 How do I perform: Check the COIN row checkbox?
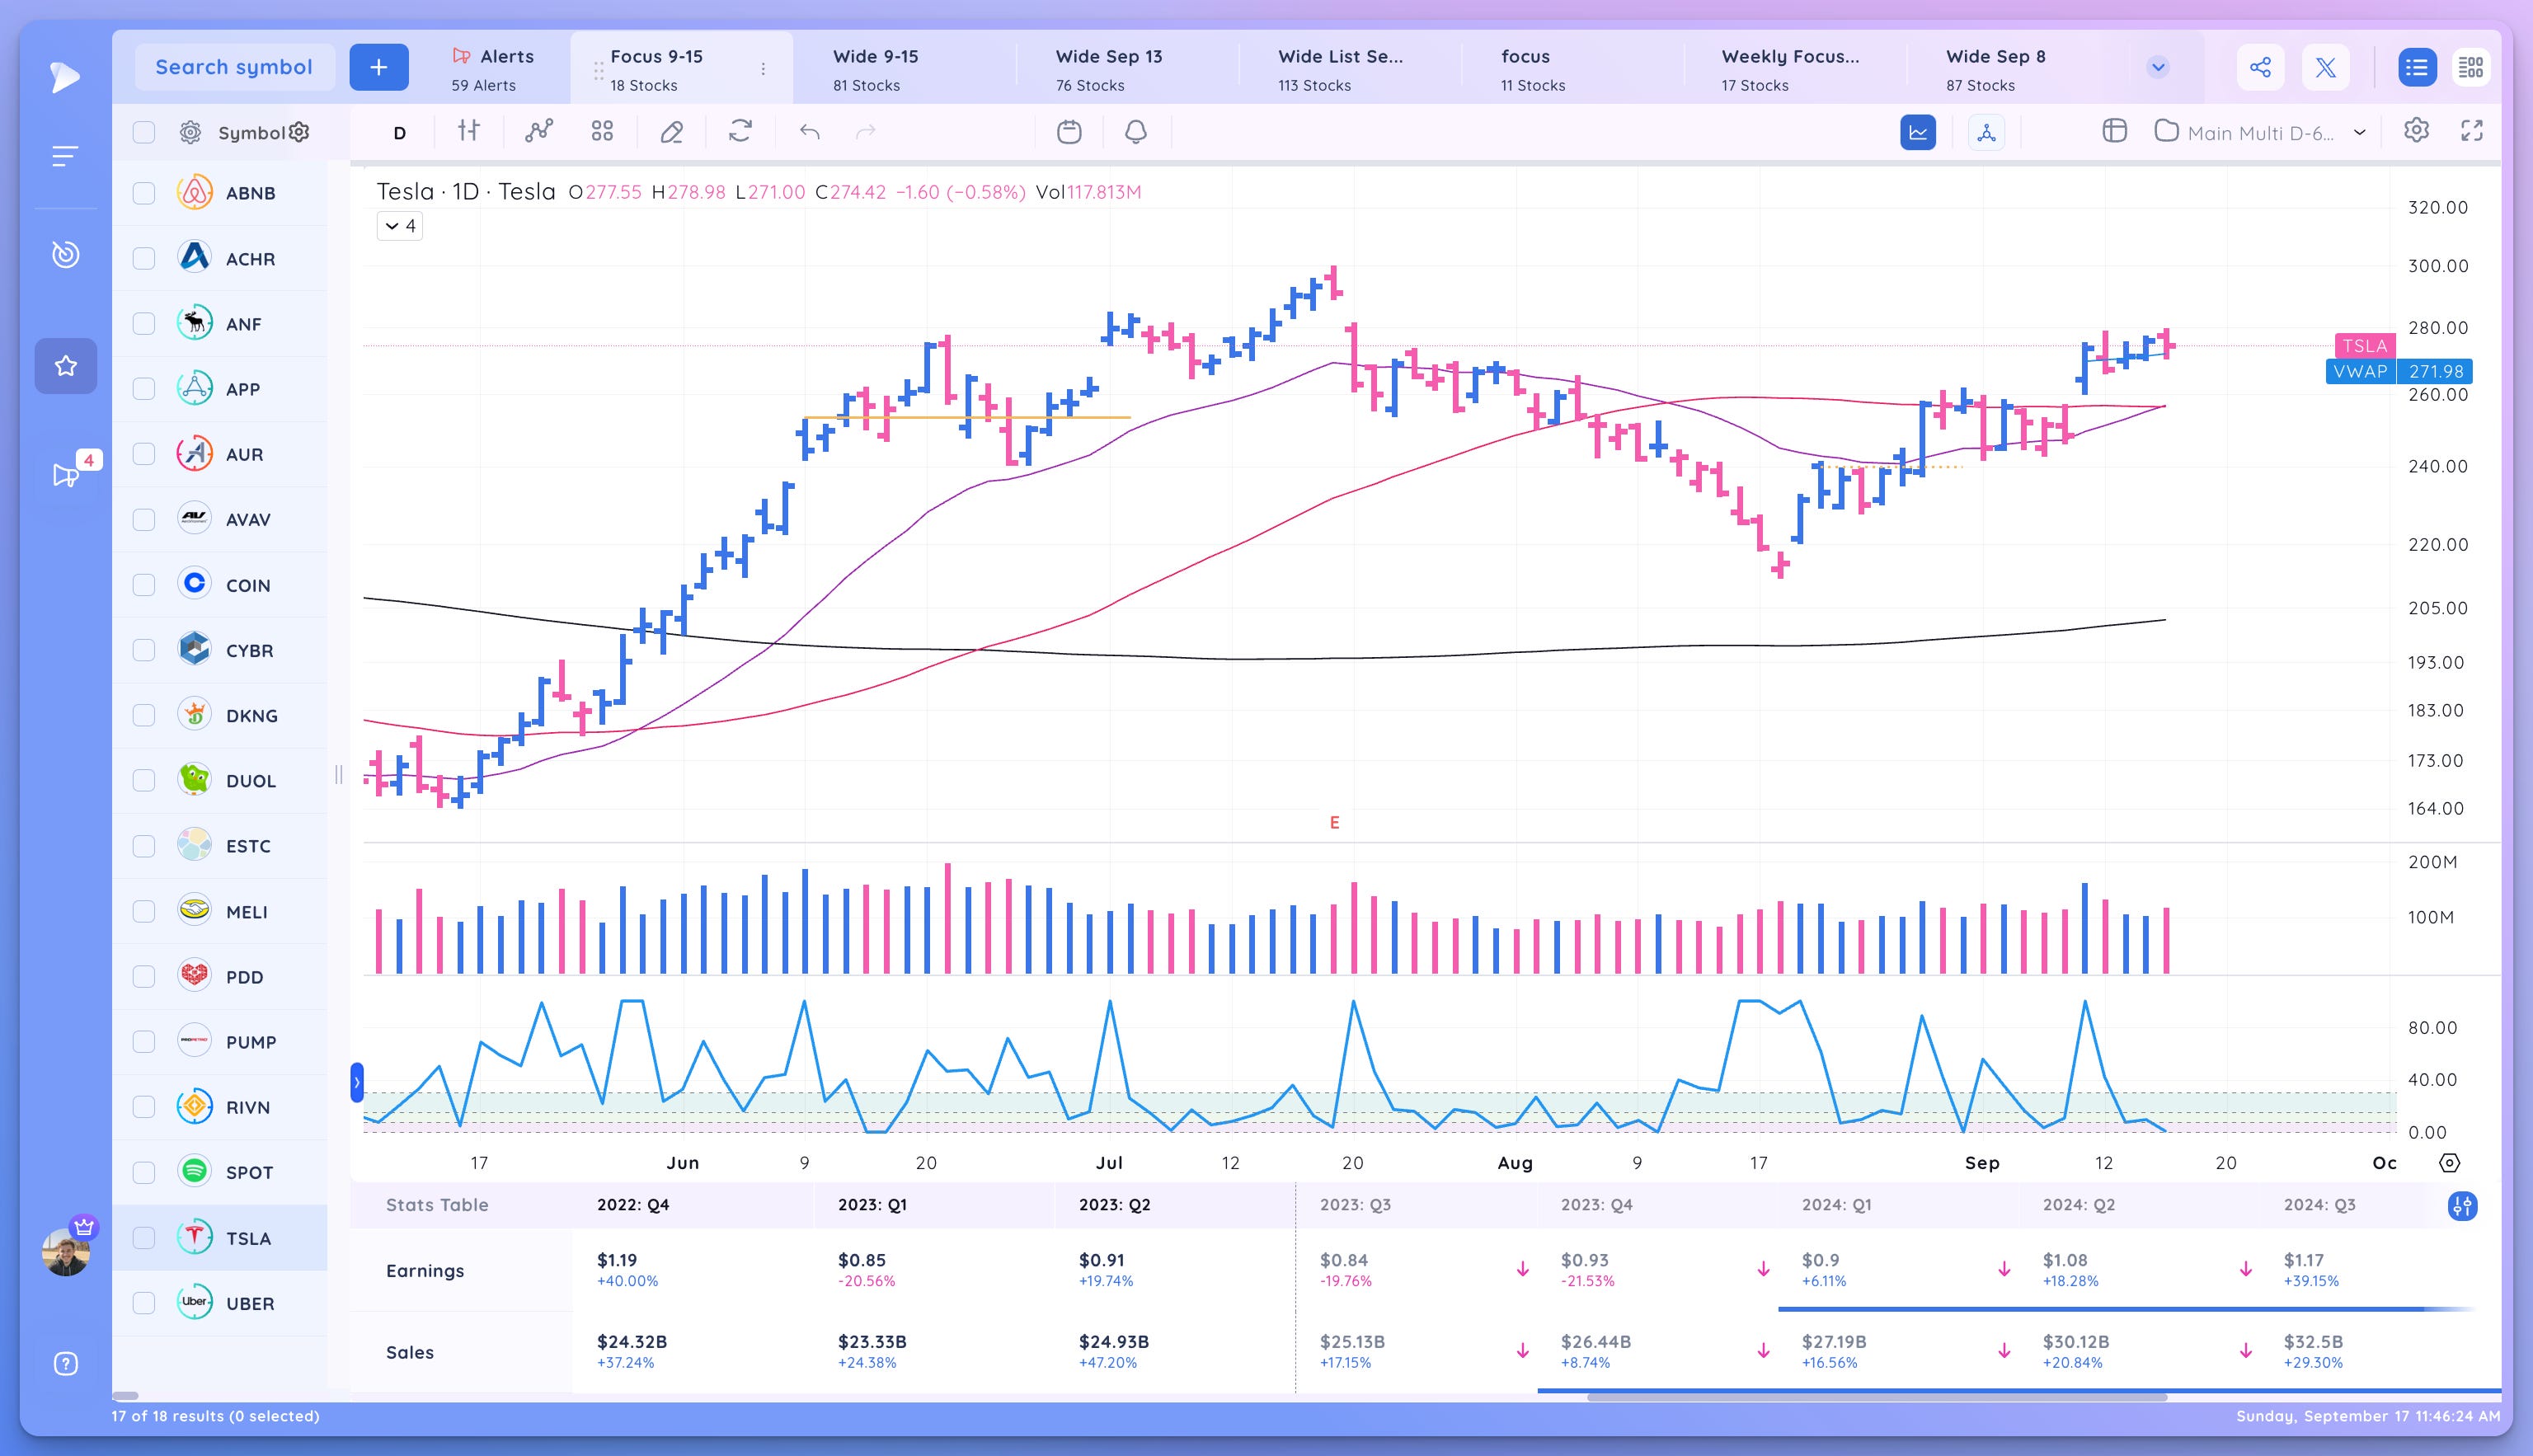144,585
